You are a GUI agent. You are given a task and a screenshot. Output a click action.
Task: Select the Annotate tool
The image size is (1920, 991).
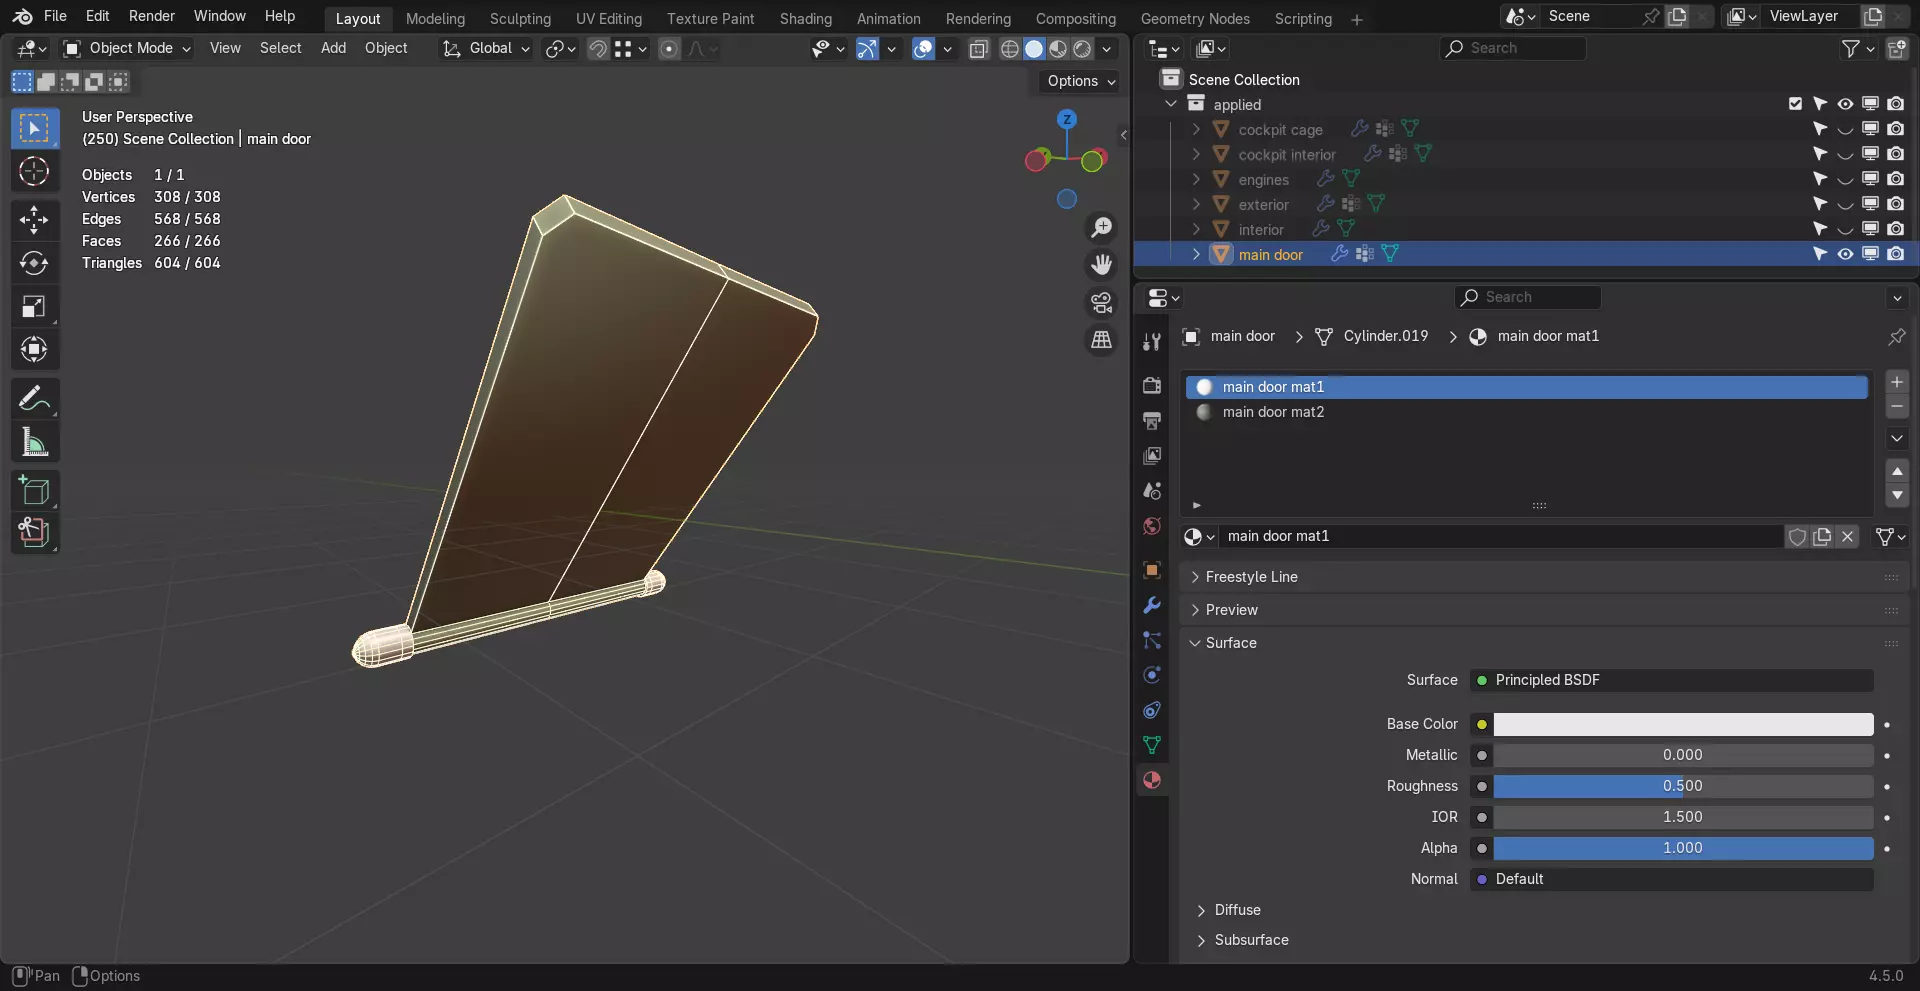[34, 399]
